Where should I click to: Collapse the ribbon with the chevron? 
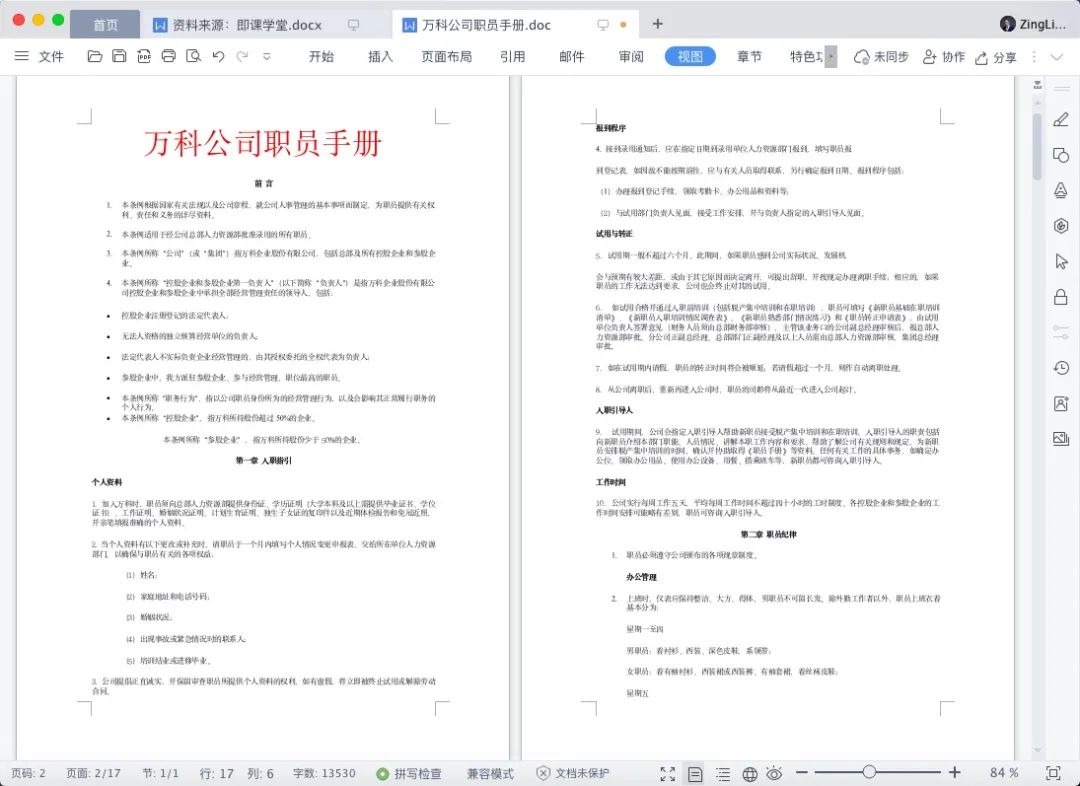tap(1057, 56)
